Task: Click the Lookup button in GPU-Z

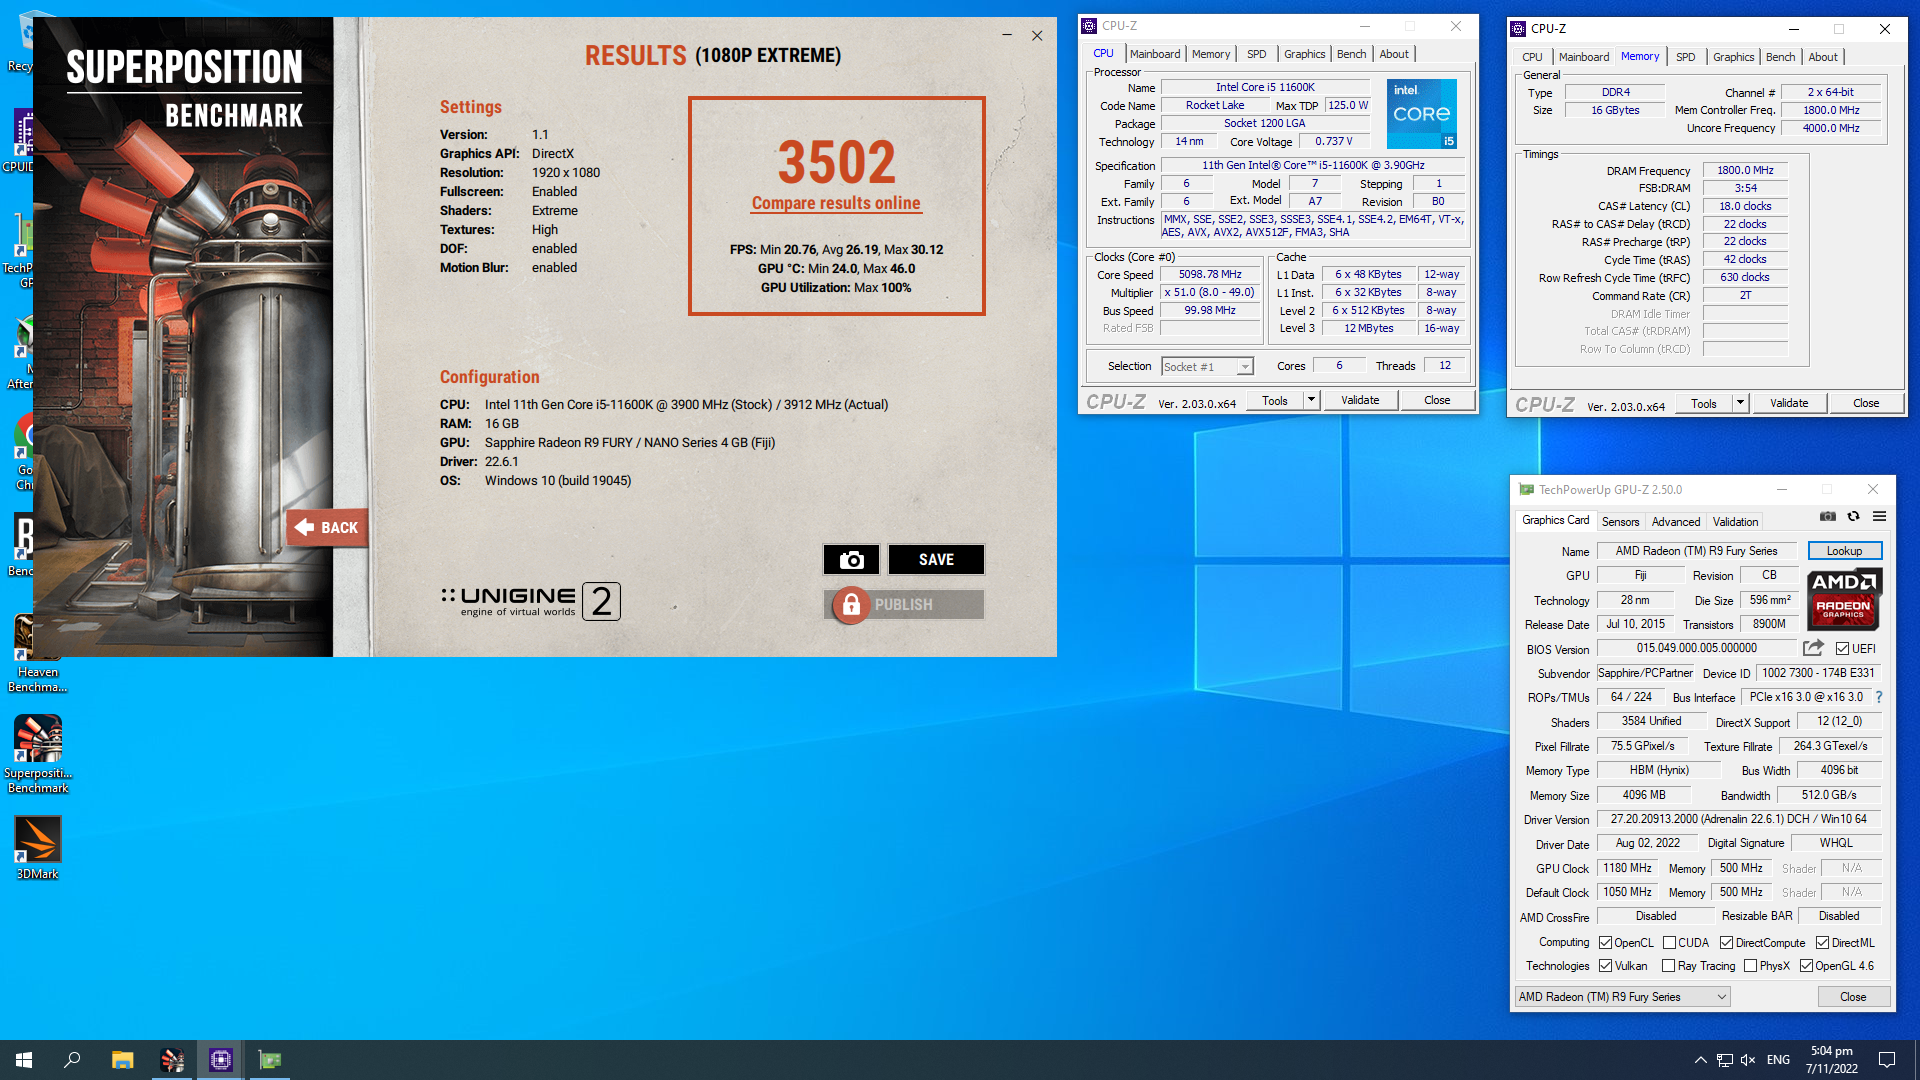Action: (1844, 551)
